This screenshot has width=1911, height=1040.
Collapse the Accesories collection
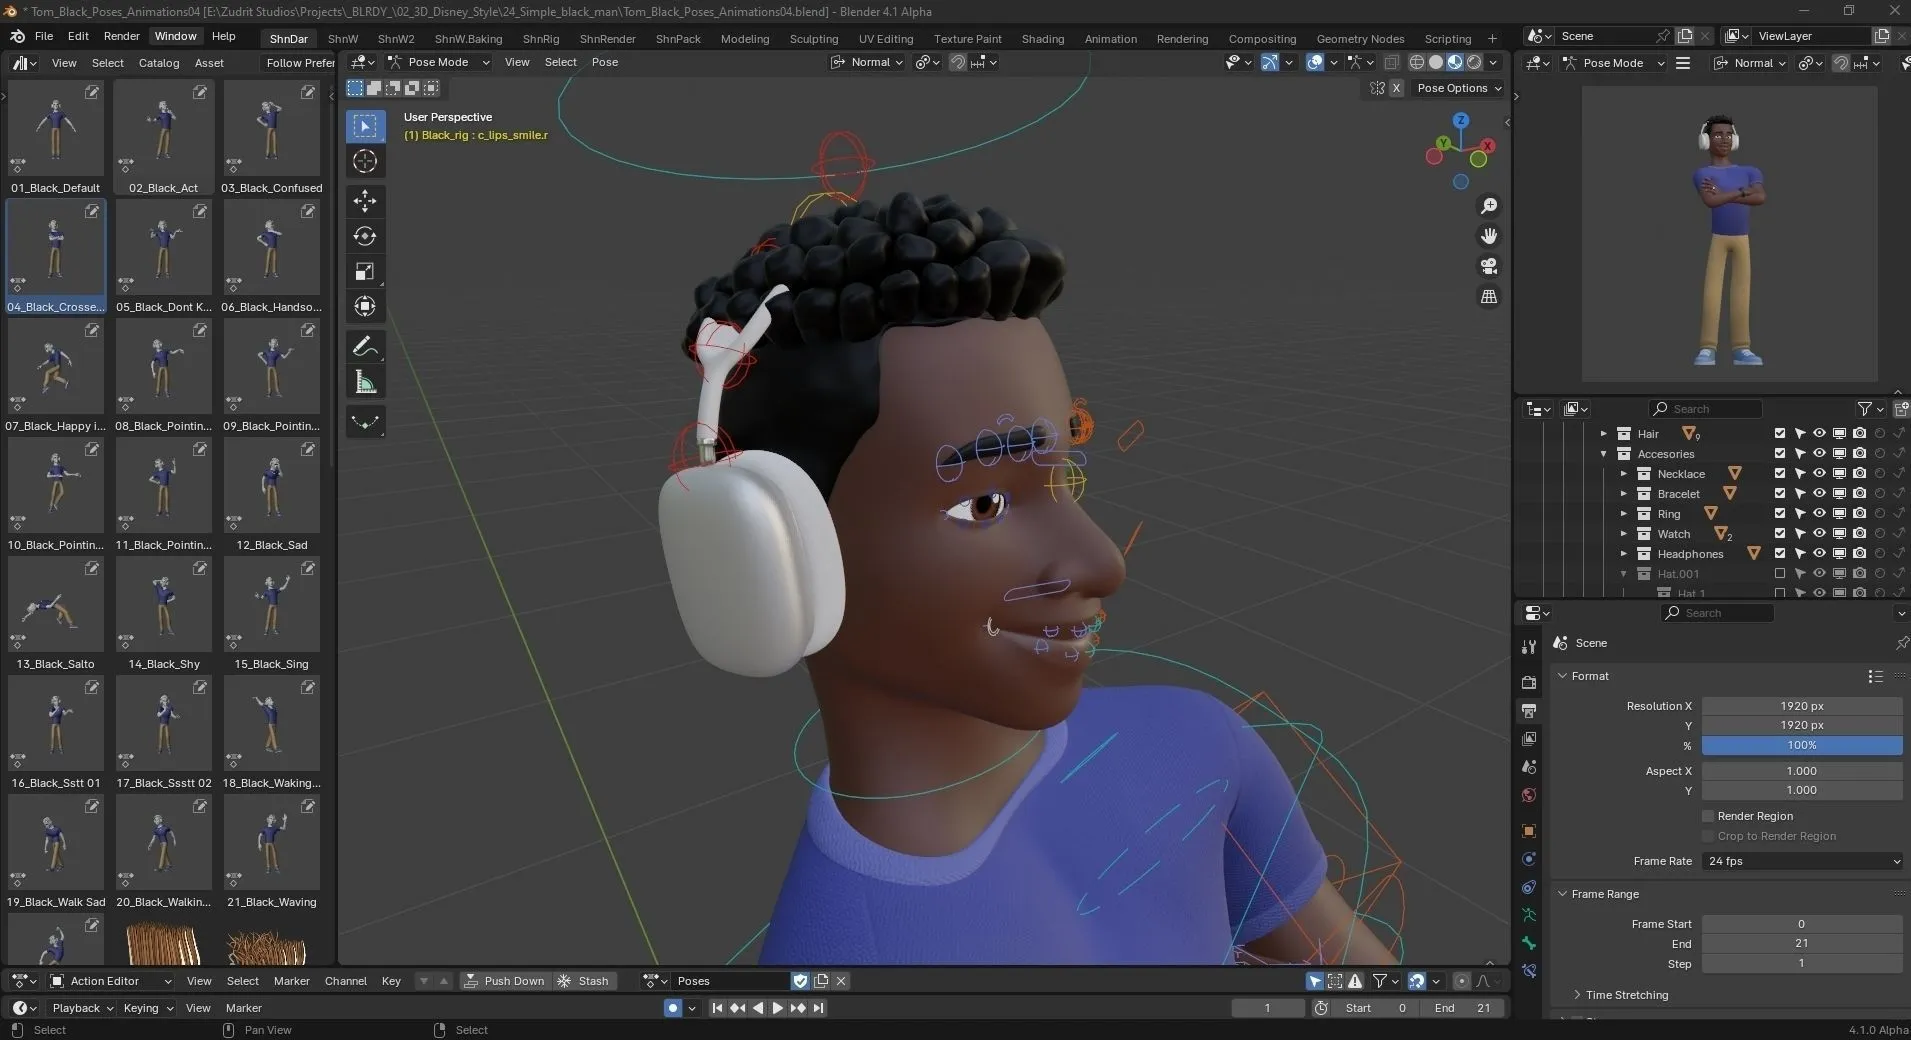click(x=1604, y=453)
